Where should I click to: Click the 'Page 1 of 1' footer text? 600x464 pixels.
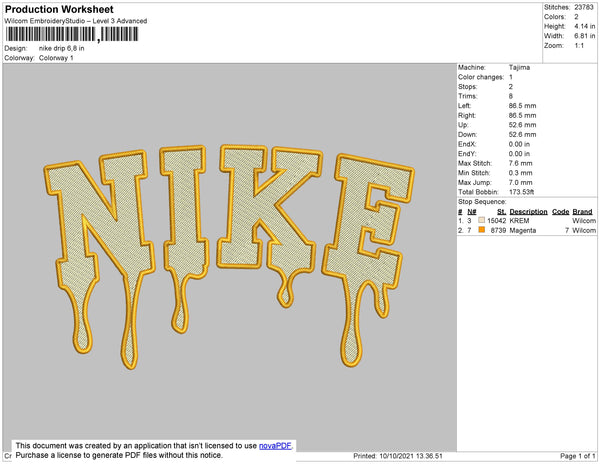(x=577, y=456)
